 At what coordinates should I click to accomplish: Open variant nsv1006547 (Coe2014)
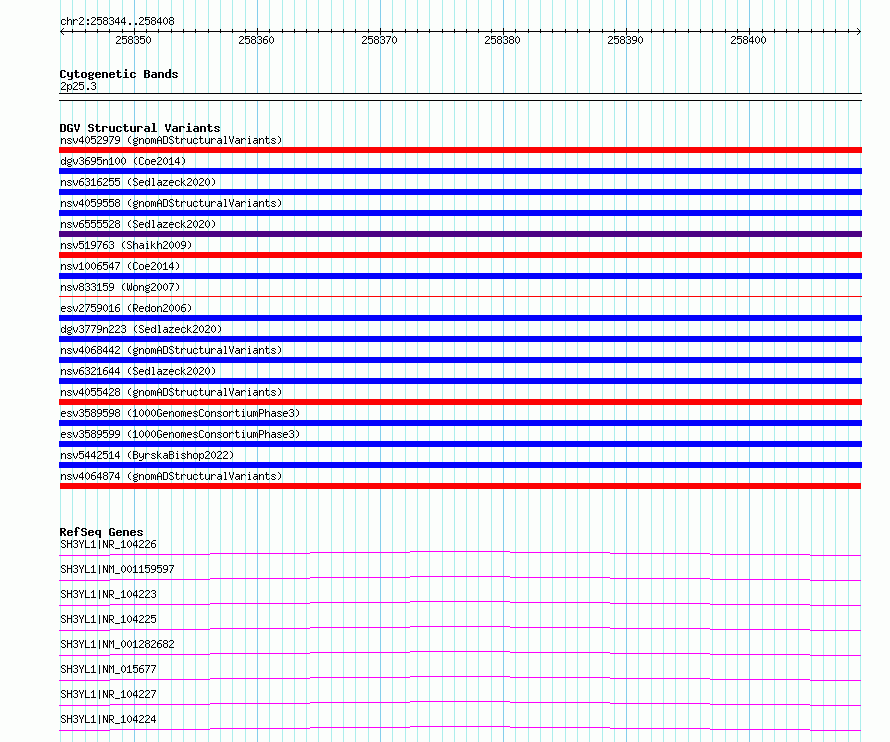(x=120, y=266)
